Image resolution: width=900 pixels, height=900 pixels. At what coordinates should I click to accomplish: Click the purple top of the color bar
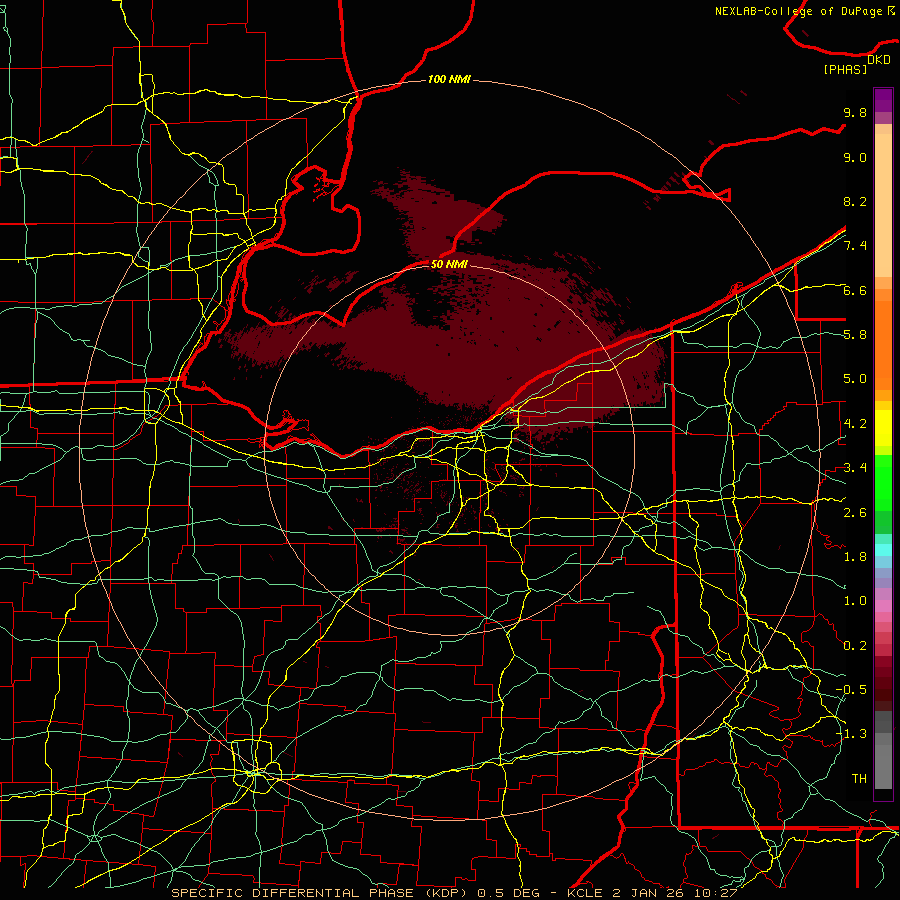[883, 101]
